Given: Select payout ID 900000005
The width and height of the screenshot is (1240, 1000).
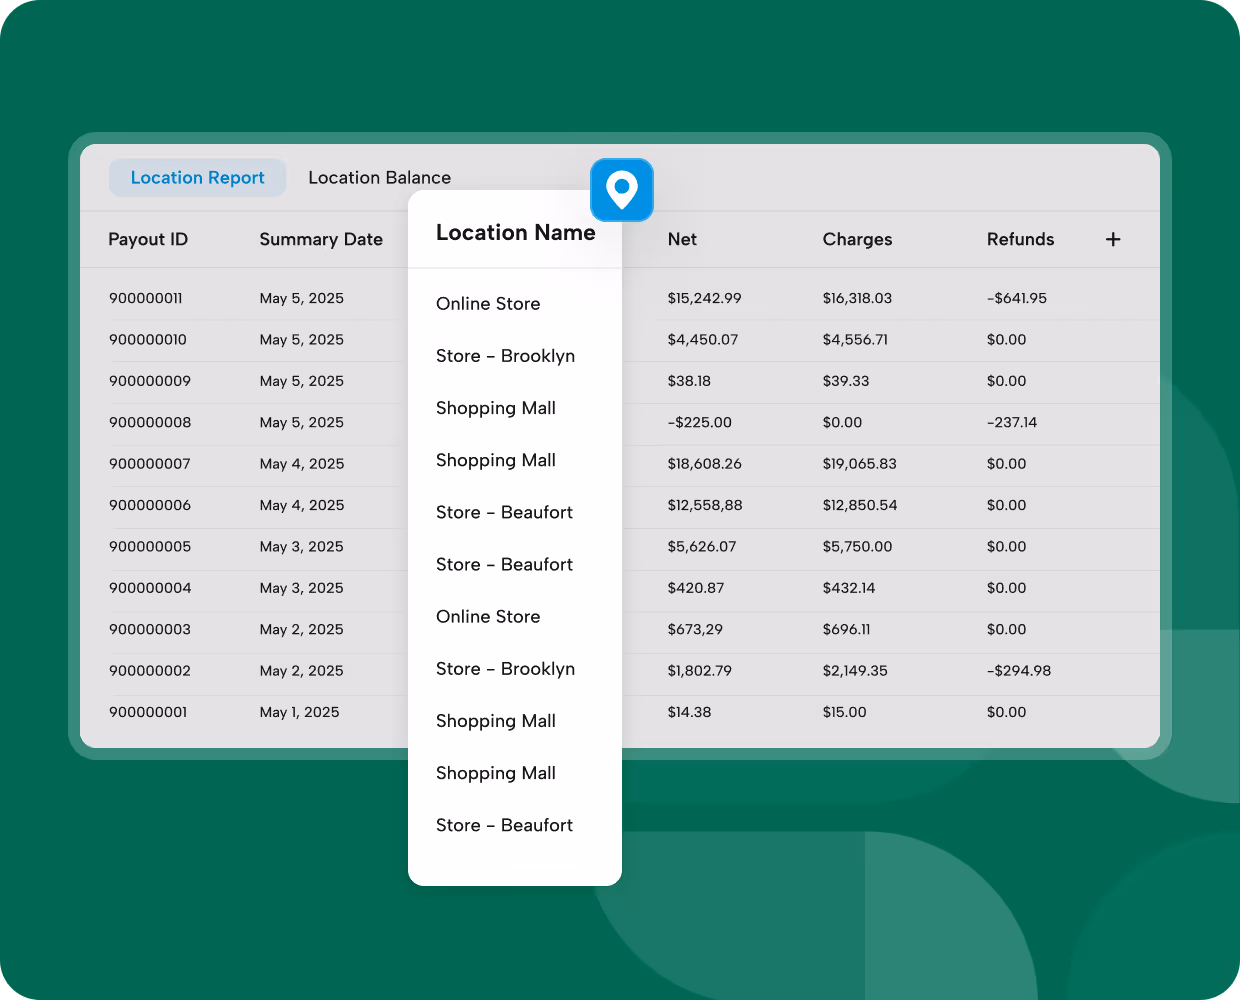Looking at the screenshot, I should pos(150,547).
